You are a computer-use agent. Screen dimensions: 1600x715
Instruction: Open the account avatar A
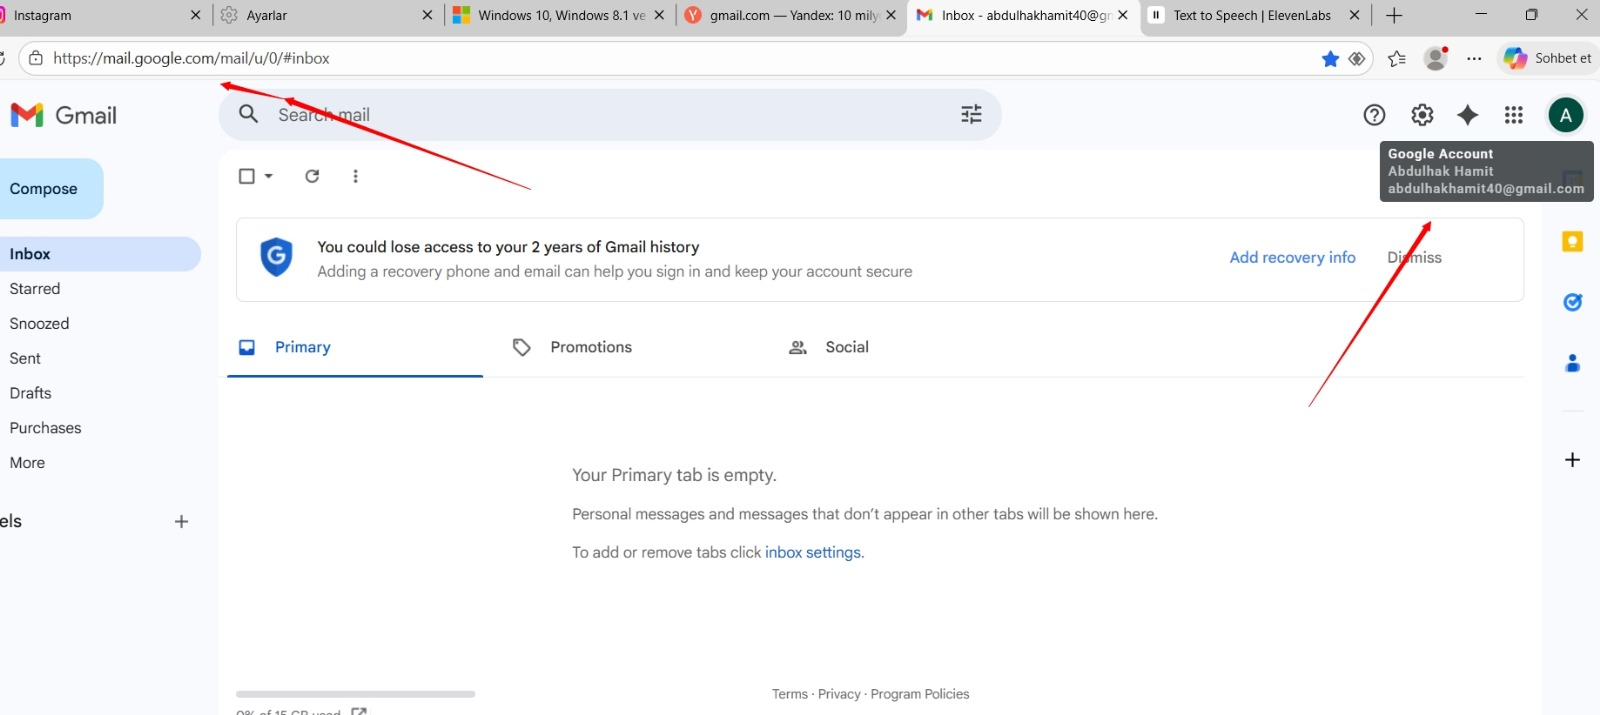point(1566,115)
